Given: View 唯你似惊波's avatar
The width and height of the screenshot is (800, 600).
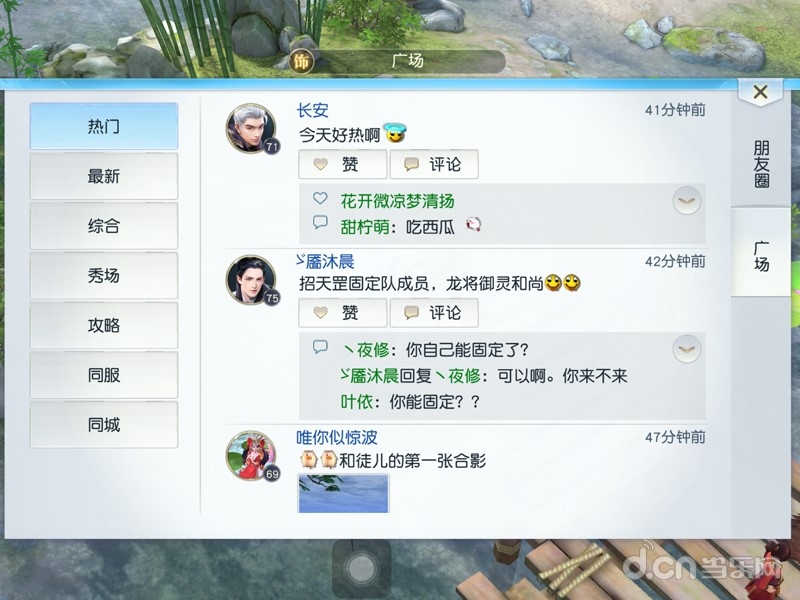Looking at the screenshot, I should [x=251, y=456].
